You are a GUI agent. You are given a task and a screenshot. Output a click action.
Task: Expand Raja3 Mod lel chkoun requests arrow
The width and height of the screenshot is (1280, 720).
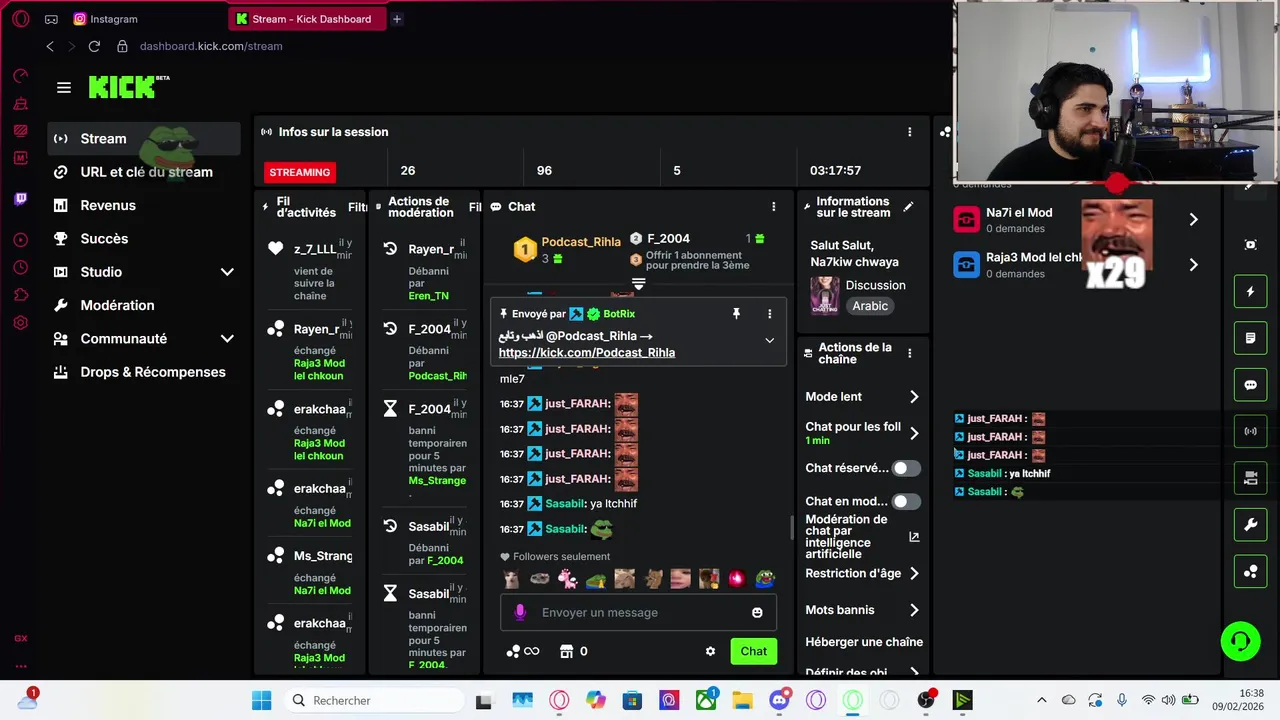pyautogui.click(x=1193, y=265)
